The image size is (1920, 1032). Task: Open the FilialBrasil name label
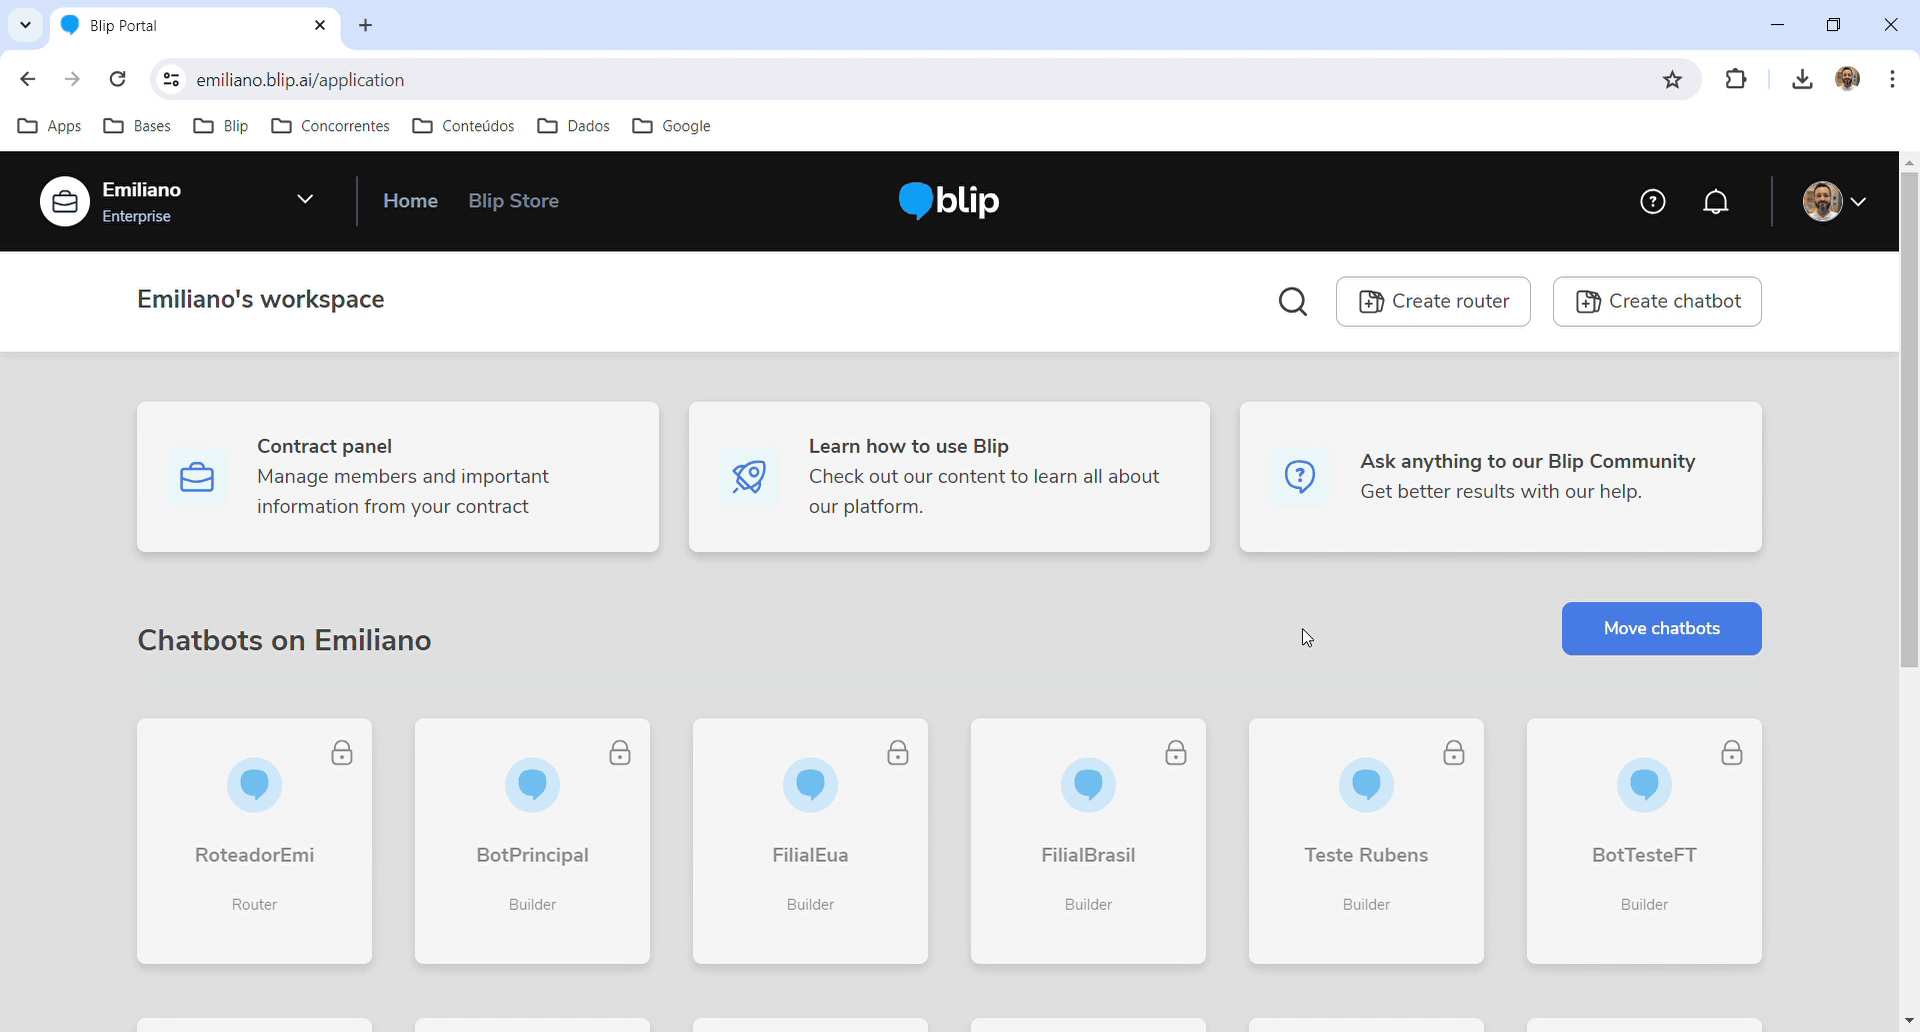click(x=1089, y=855)
